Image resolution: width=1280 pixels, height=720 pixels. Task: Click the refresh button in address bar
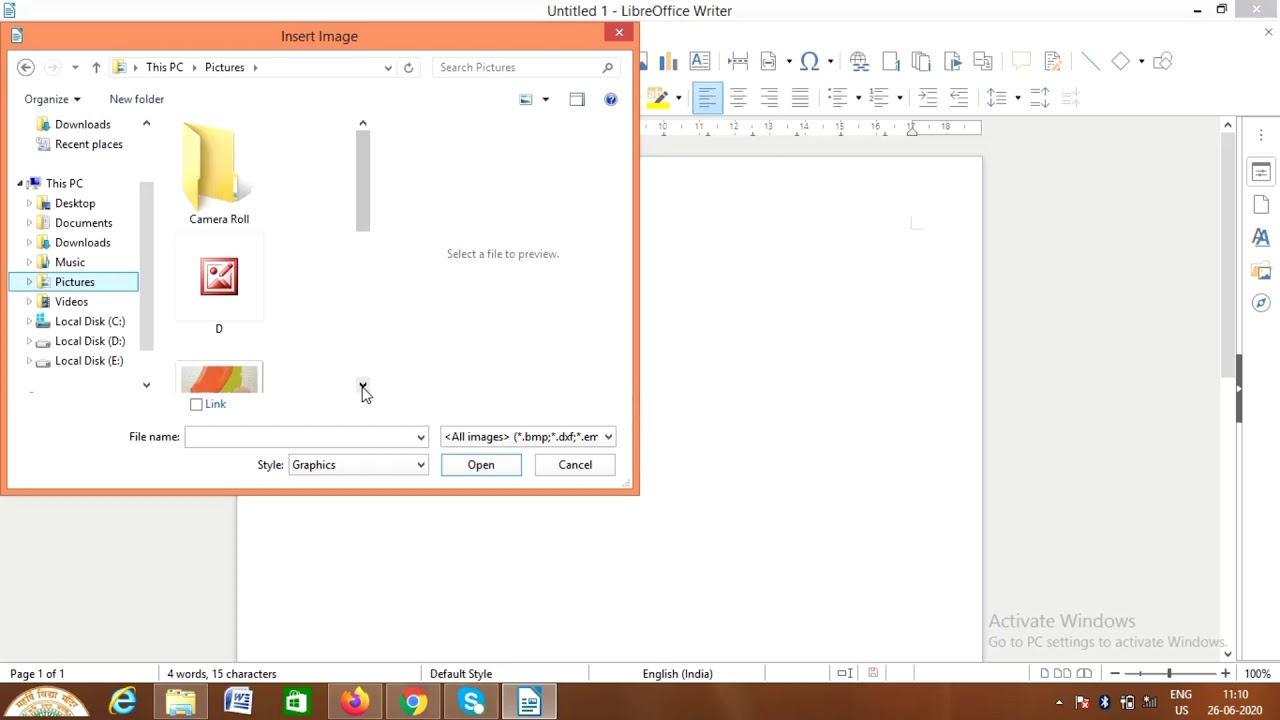coord(408,67)
